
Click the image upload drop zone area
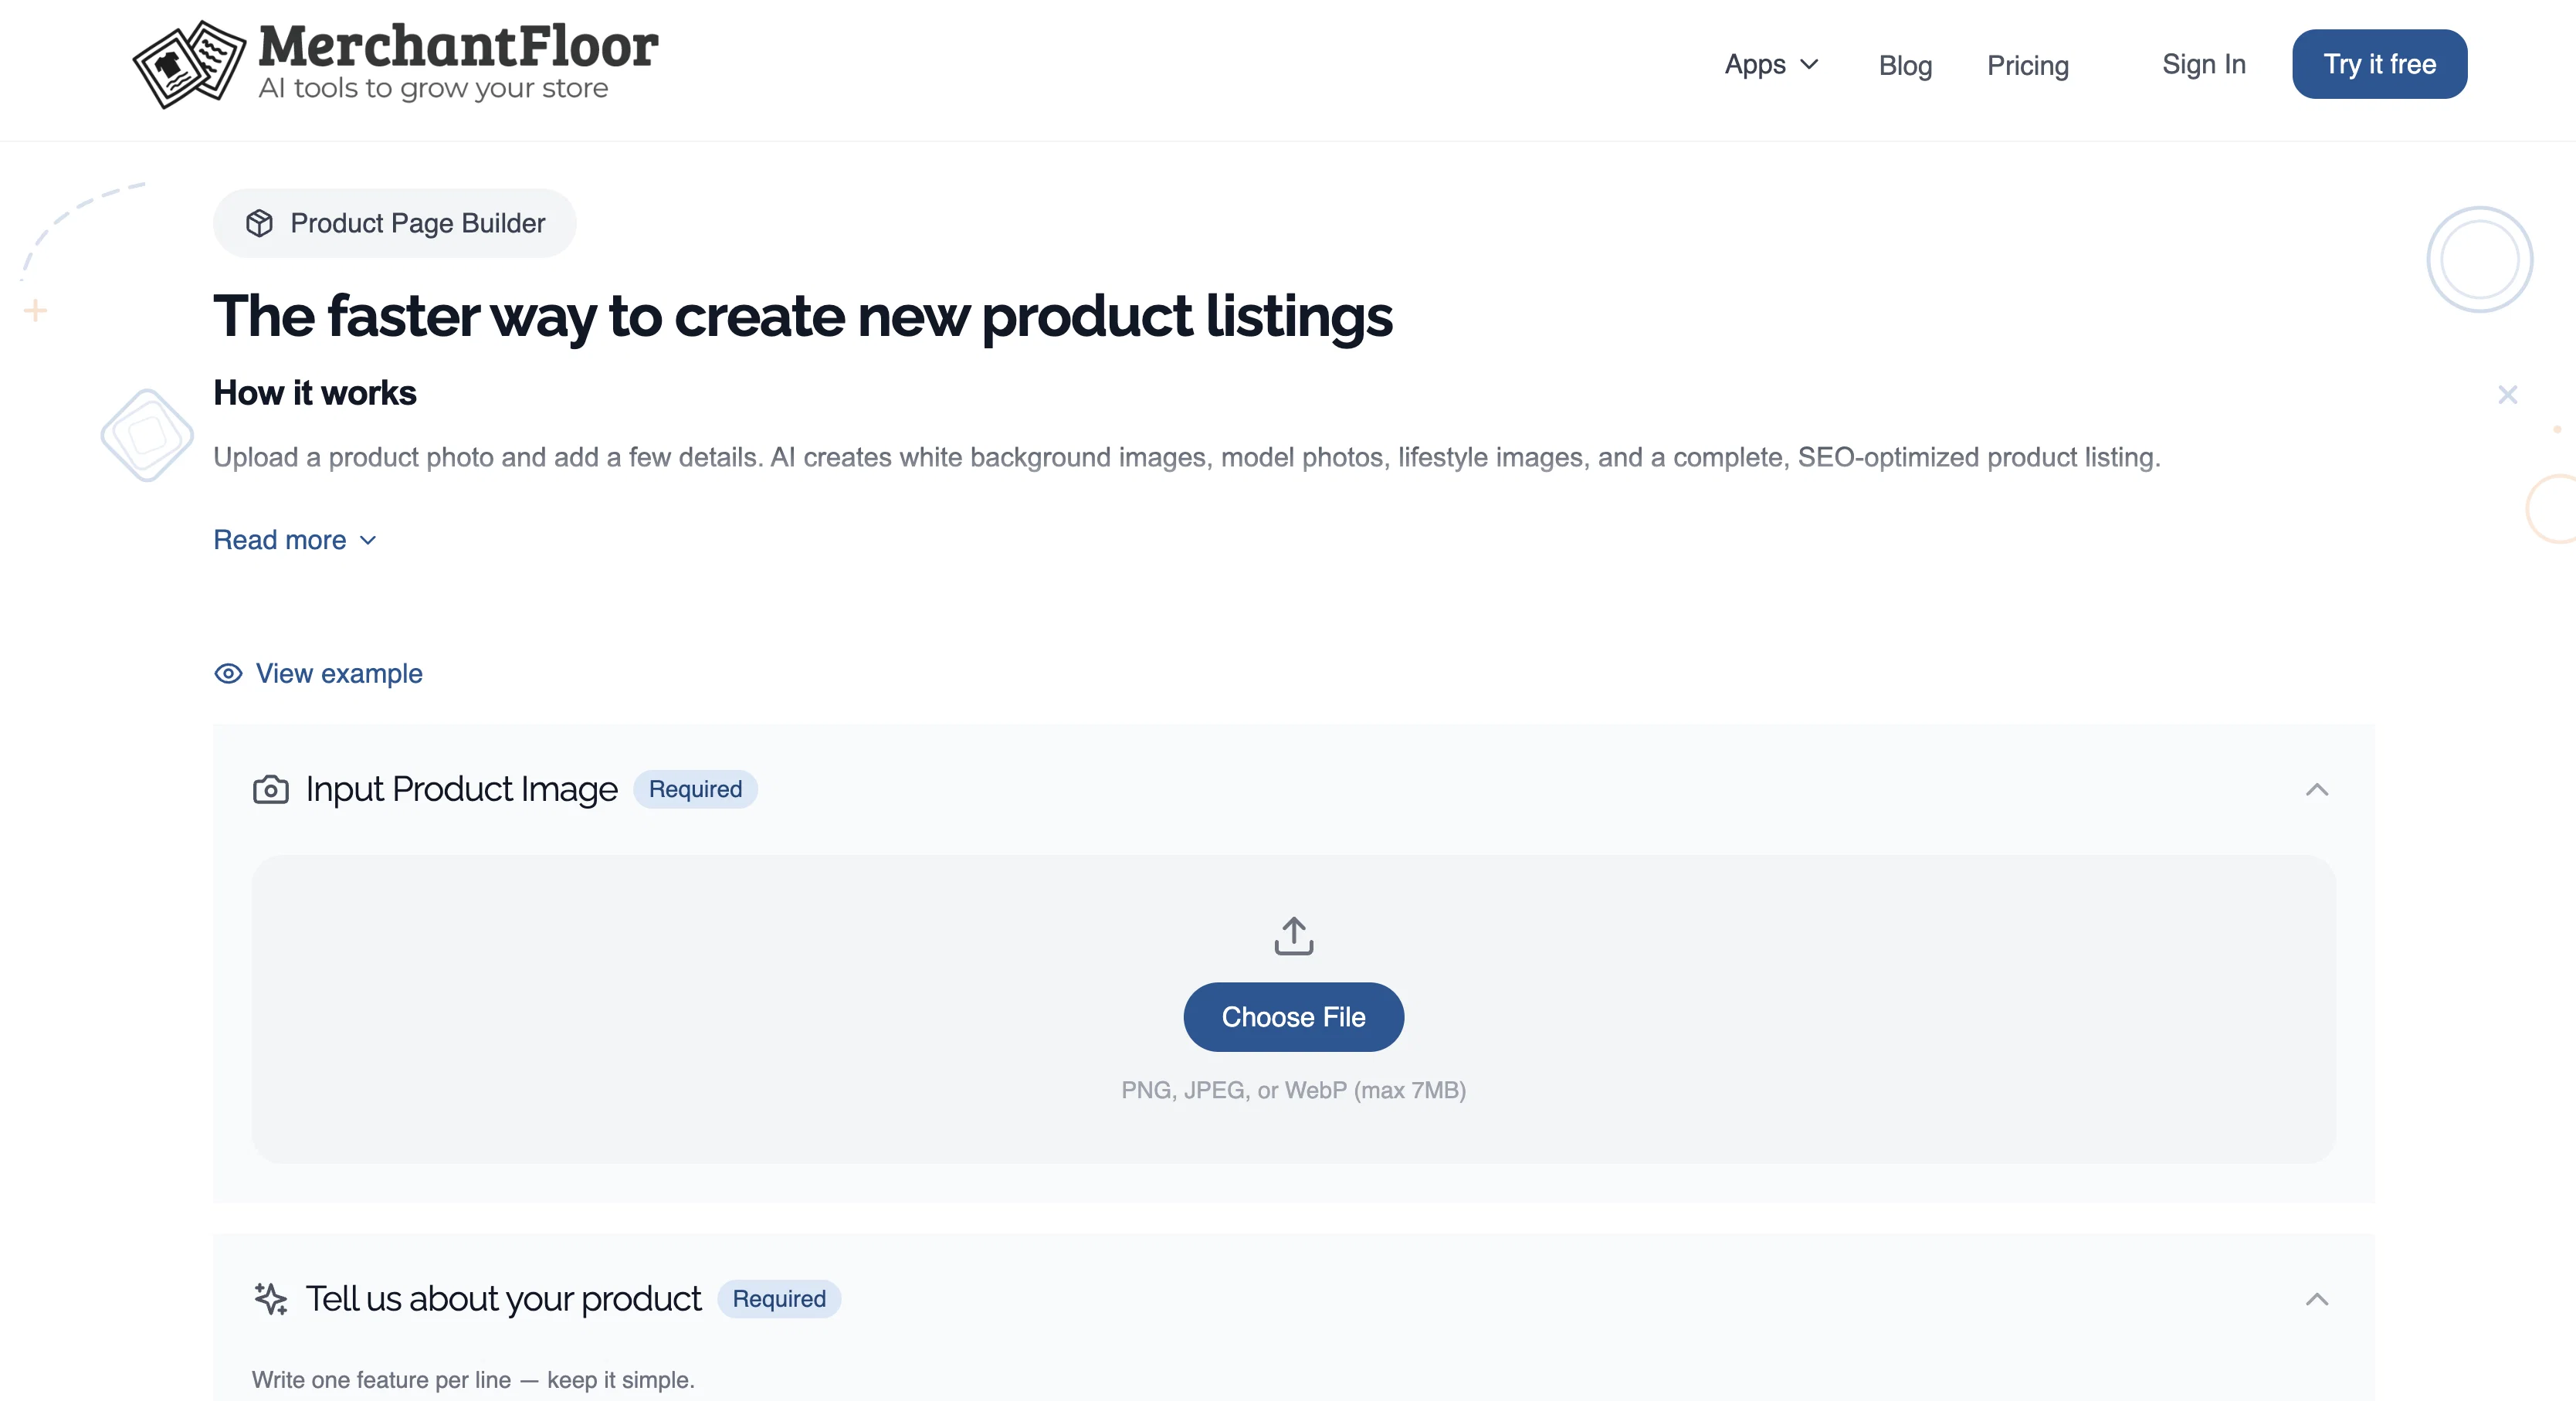(x=1293, y=1009)
